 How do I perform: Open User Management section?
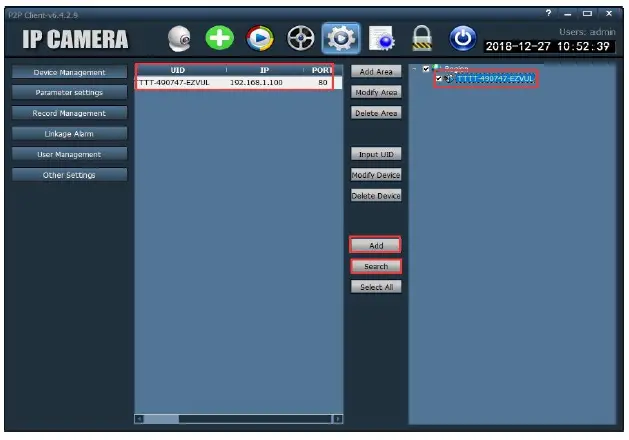(x=69, y=154)
